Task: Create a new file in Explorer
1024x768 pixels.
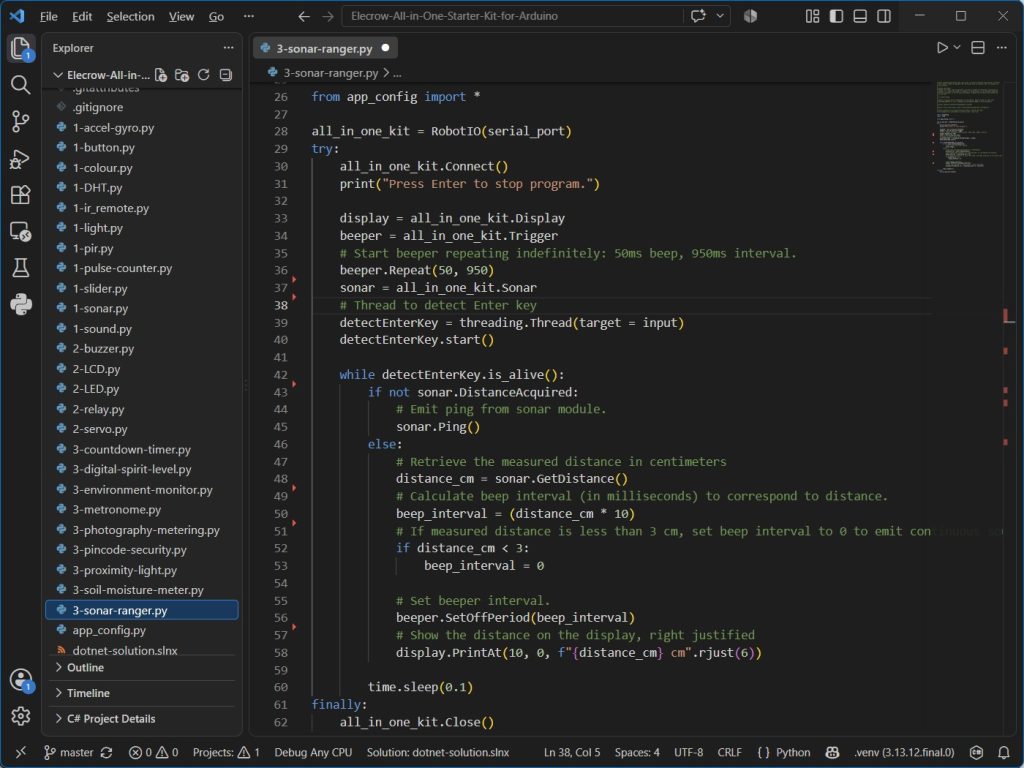Action: click(161, 75)
